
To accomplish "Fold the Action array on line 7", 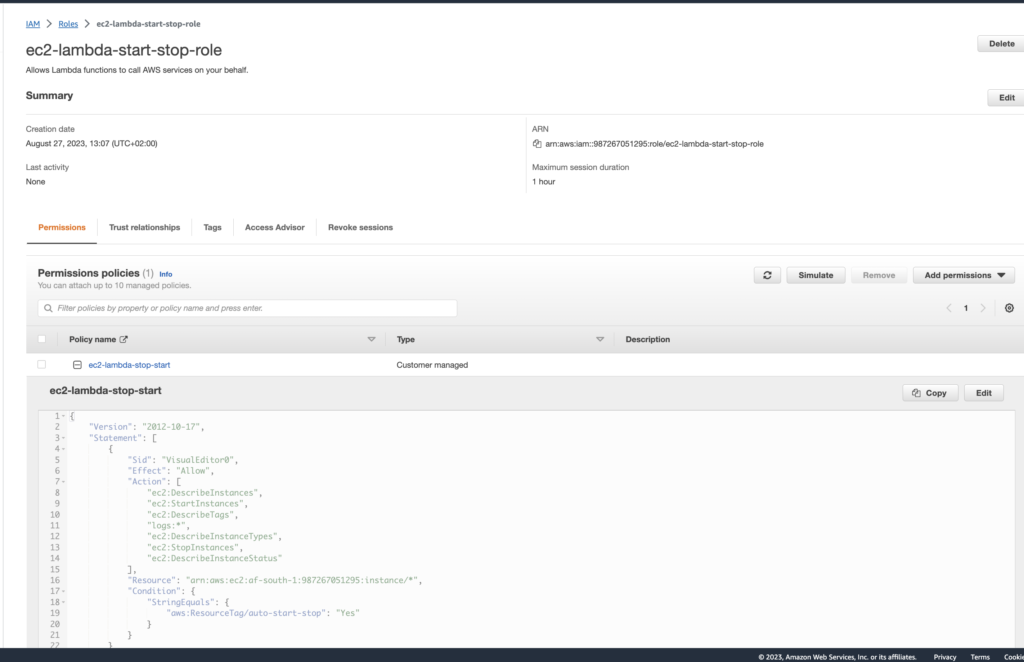I will tap(63, 482).
